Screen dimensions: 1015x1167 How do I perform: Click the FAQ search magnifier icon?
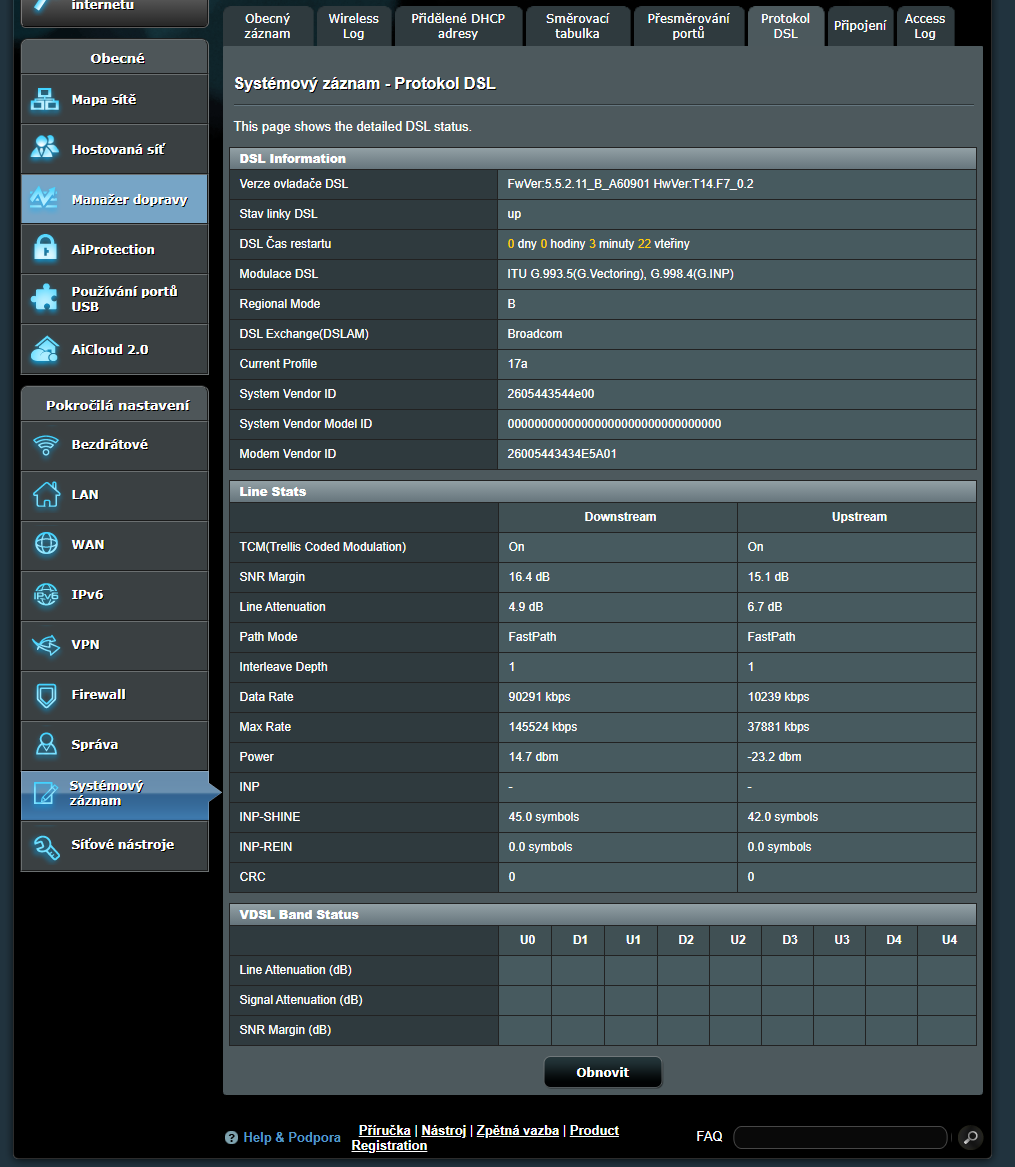pyautogui.click(x=969, y=1137)
